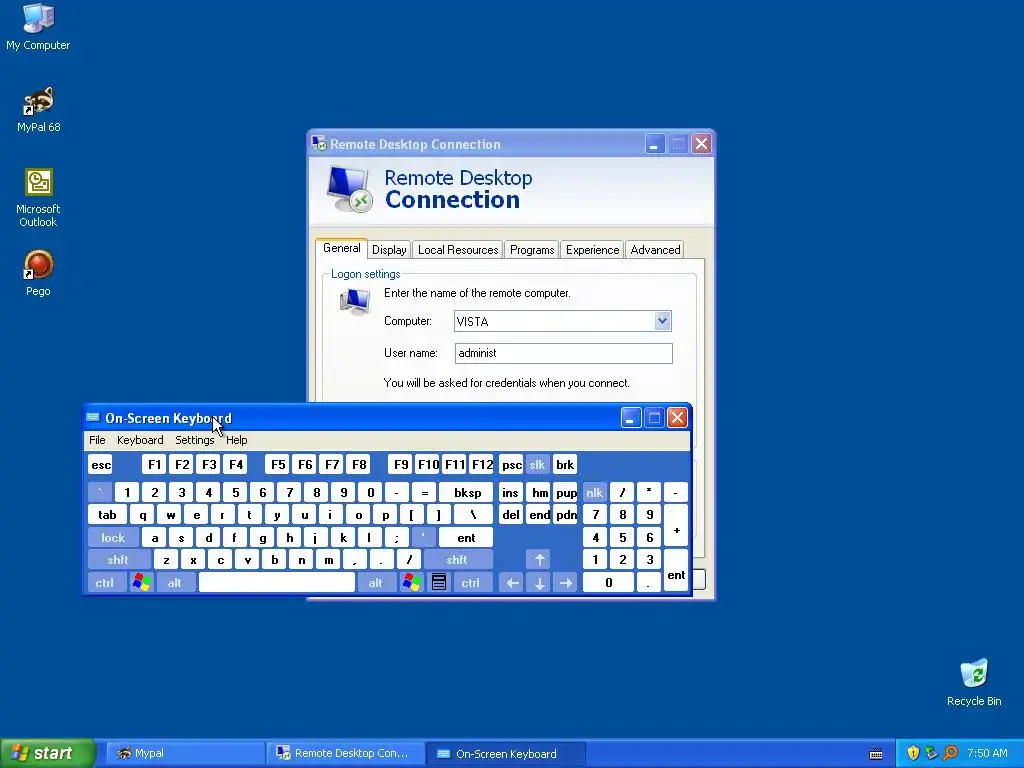Viewport: 1024px width, 768px height.
Task: Open the File menu in On-Screen Keyboard
Action: 97,440
